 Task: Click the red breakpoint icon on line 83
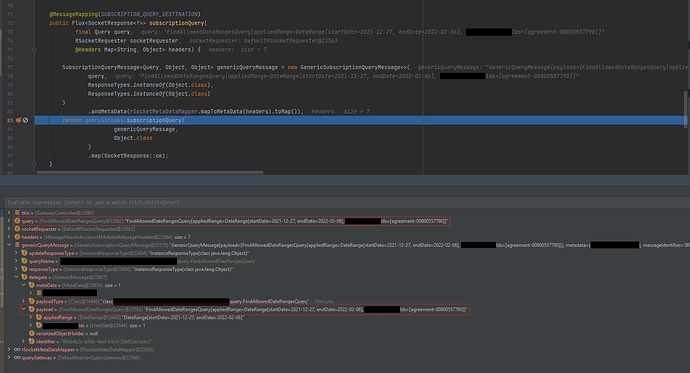pyautogui.click(x=18, y=120)
